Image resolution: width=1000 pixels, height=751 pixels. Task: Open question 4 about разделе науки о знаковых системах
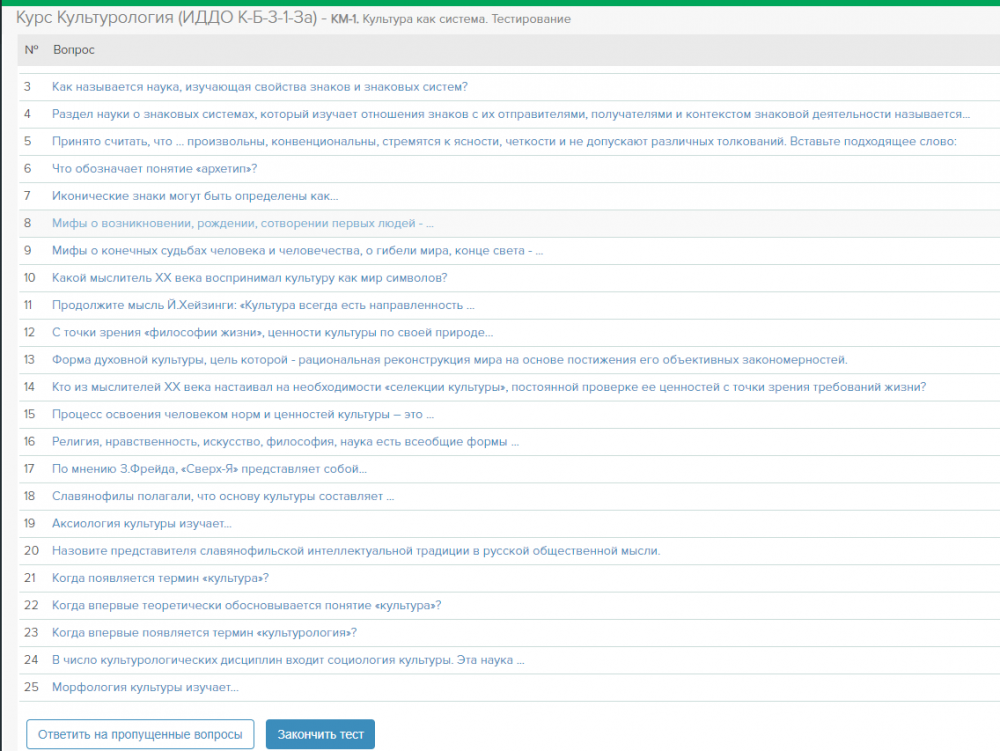(x=511, y=114)
